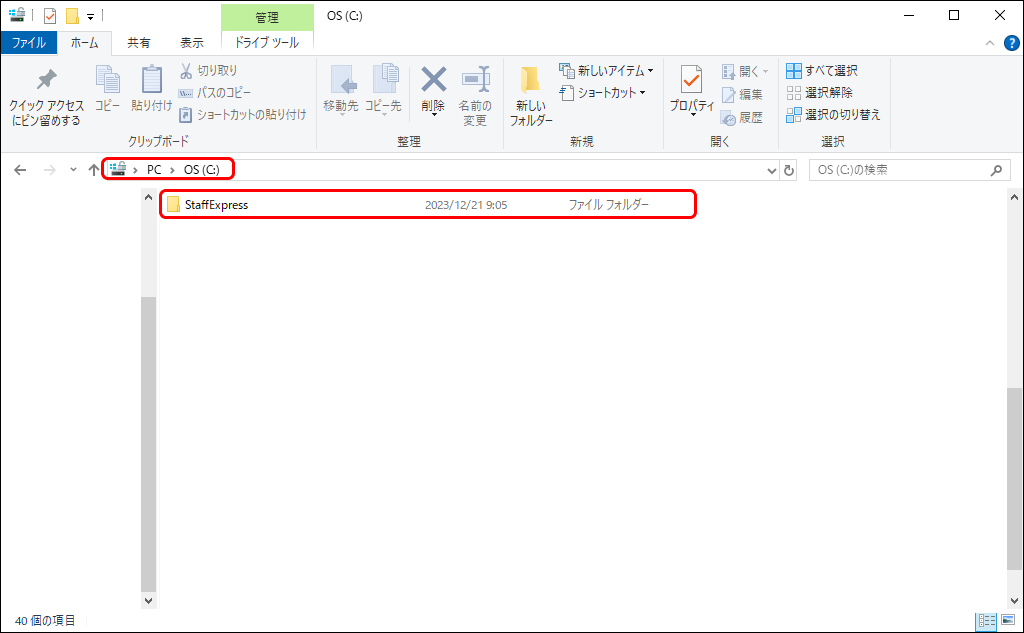Open the コピー先 (Copy to) command
Image resolution: width=1024 pixels, height=633 pixels.
pos(383,90)
